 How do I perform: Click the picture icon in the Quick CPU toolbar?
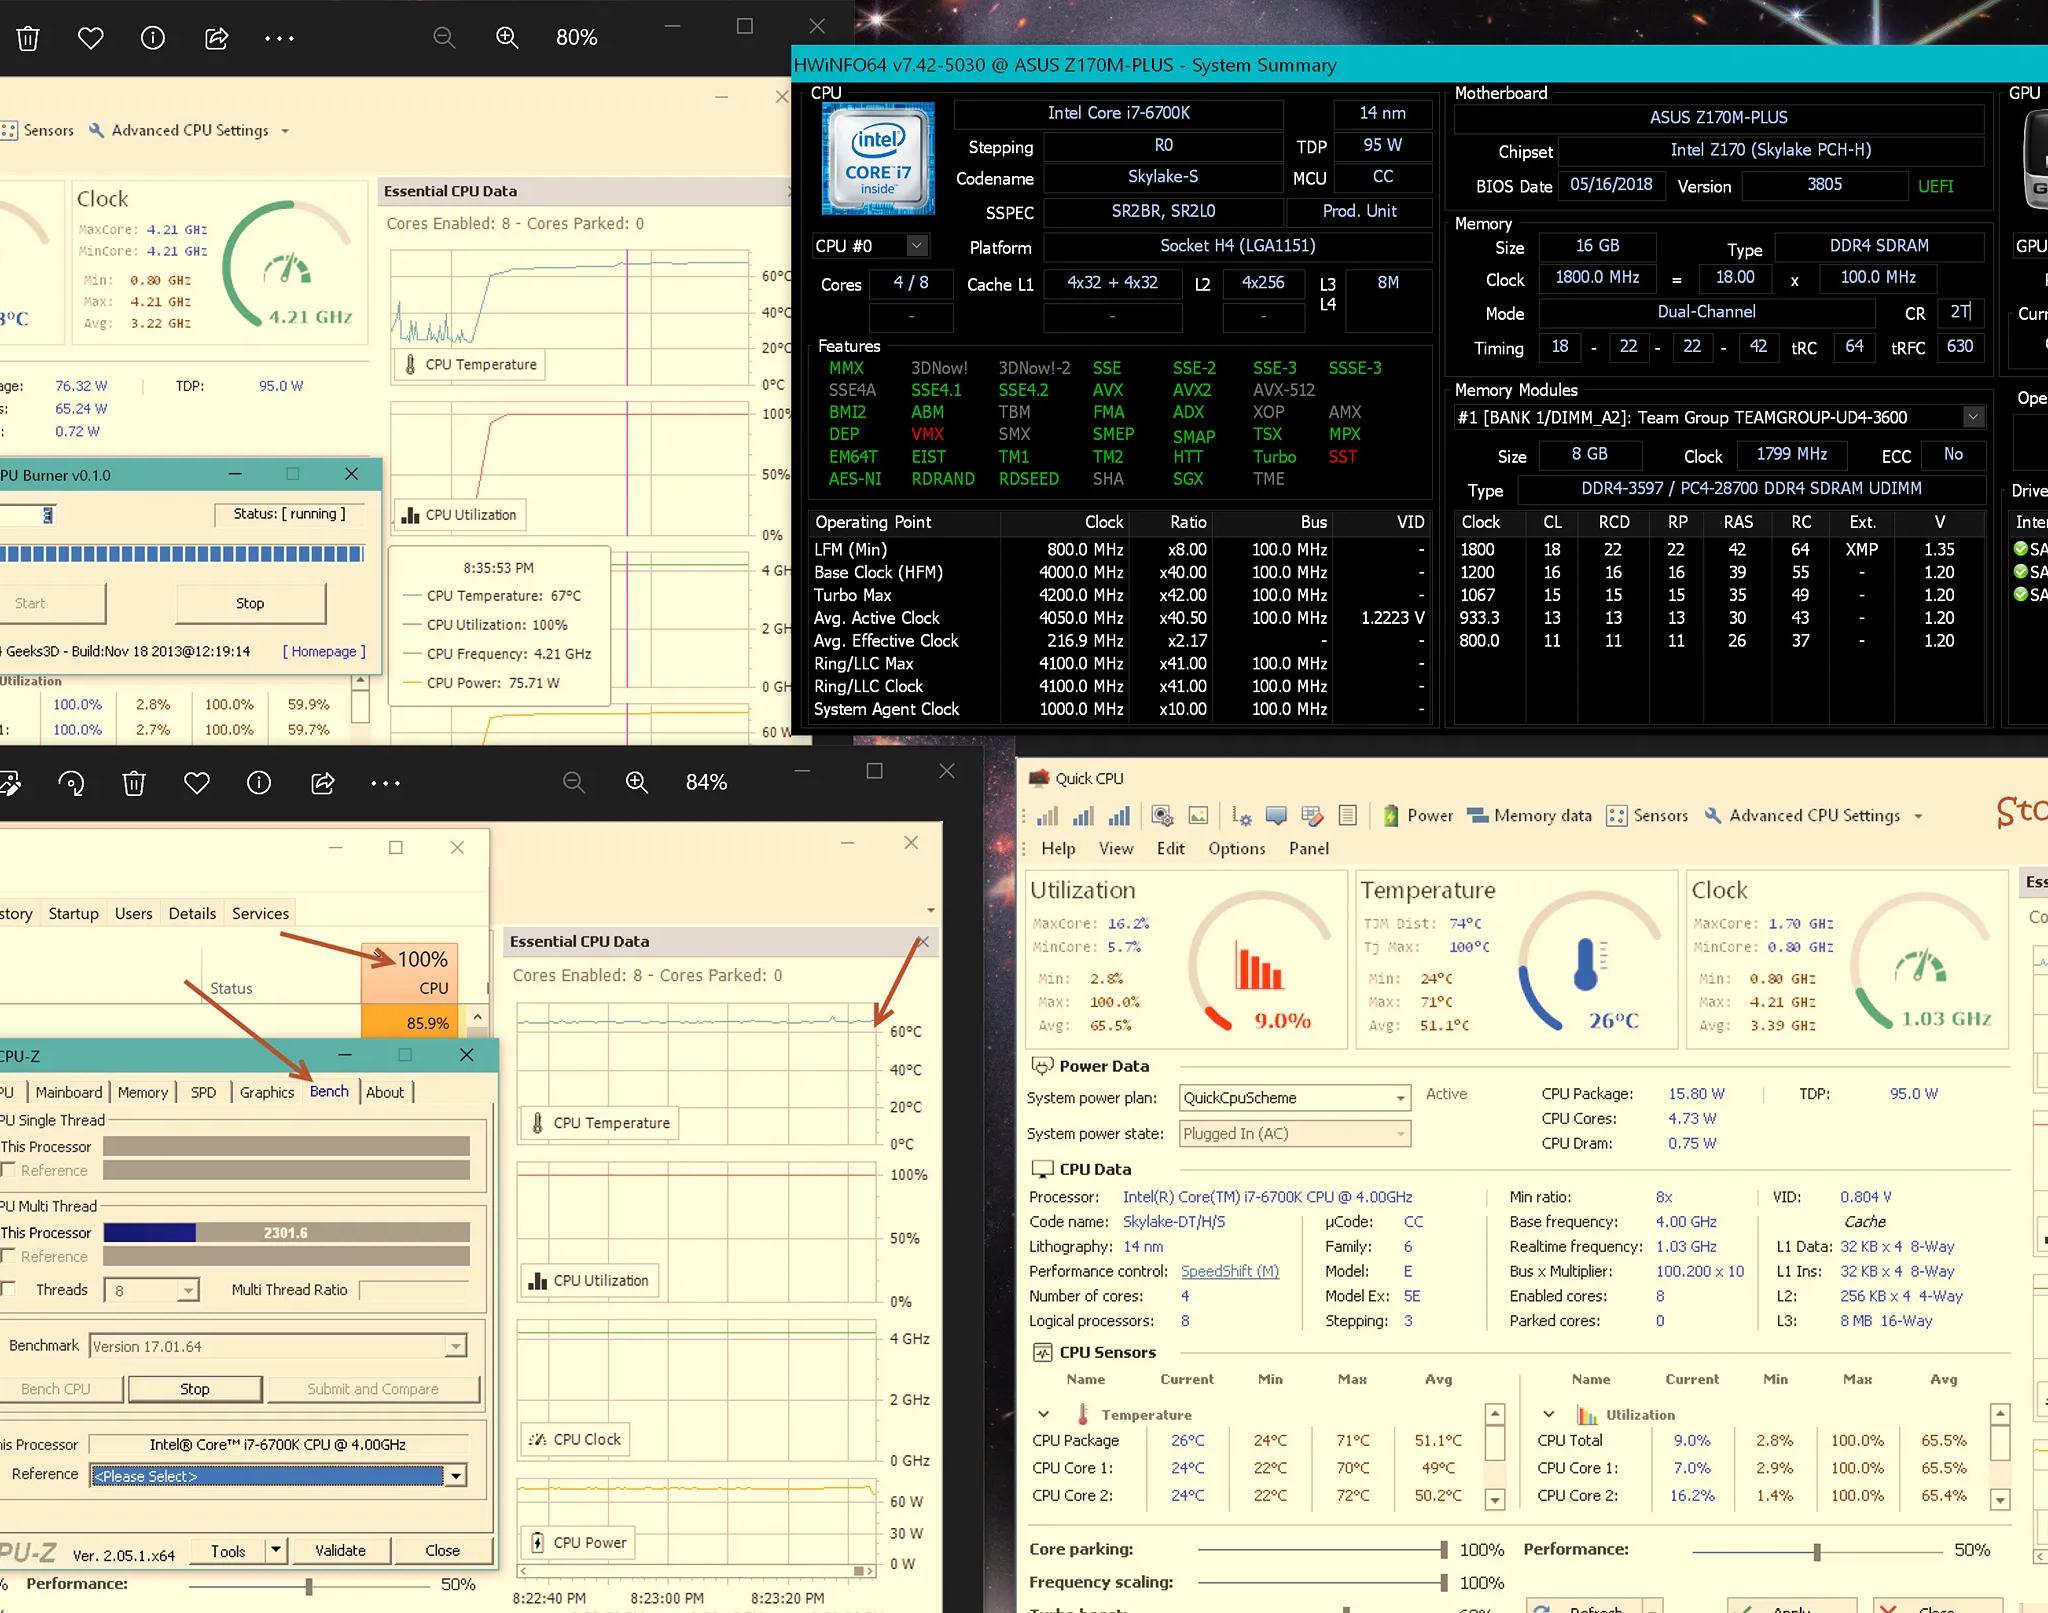click(1198, 816)
